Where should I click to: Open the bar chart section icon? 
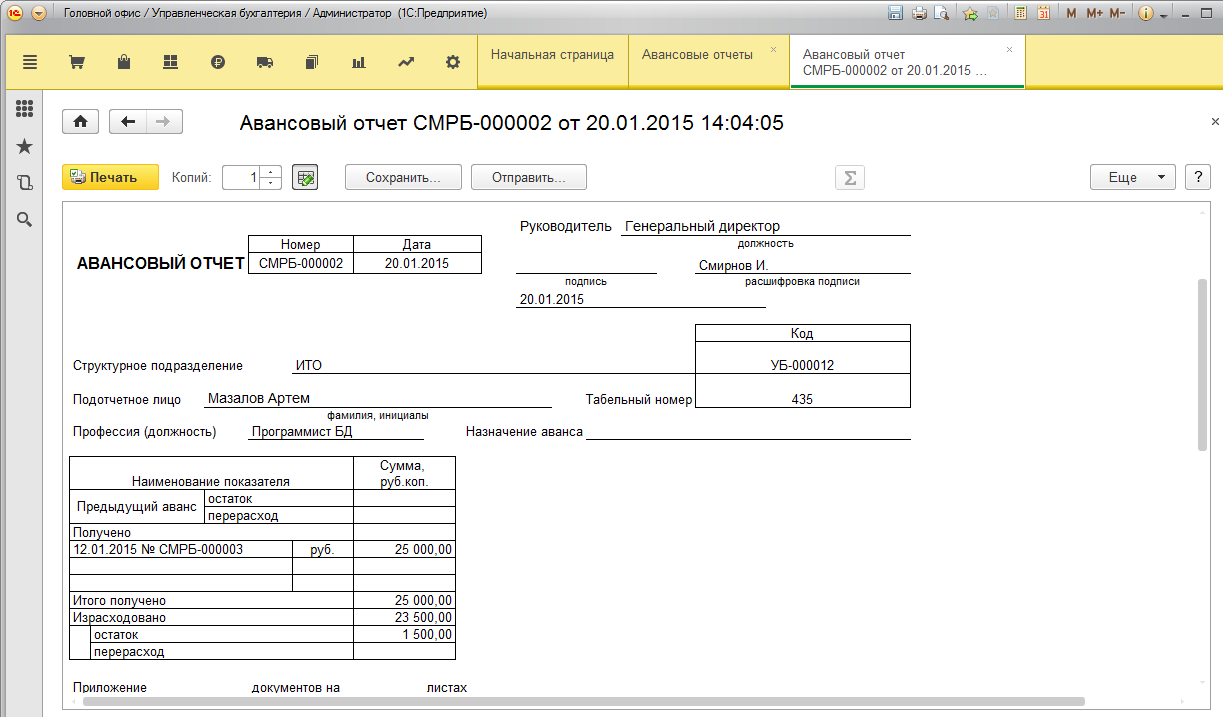tap(358, 62)
